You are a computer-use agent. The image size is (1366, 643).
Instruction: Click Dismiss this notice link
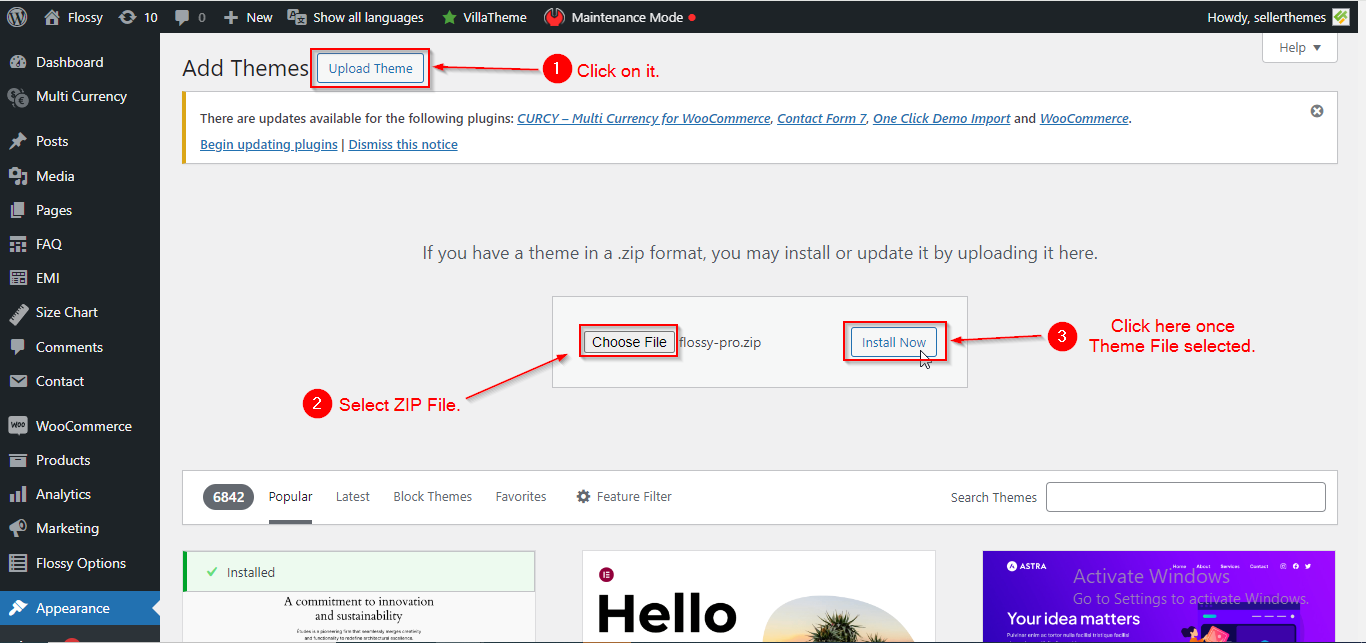click(403, 144)
